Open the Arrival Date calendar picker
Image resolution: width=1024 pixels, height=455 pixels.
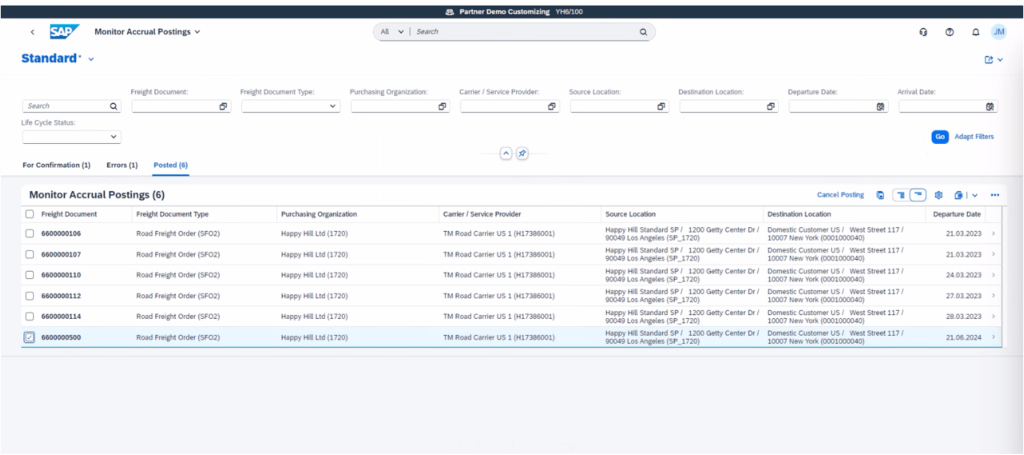point(990,106)
